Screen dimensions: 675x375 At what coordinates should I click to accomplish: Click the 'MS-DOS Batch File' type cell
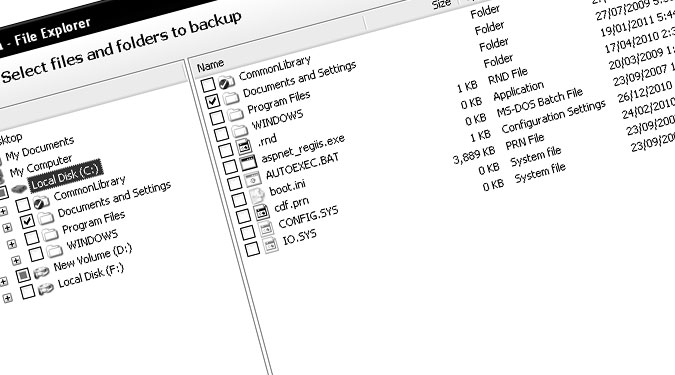(x=540, y=102)
